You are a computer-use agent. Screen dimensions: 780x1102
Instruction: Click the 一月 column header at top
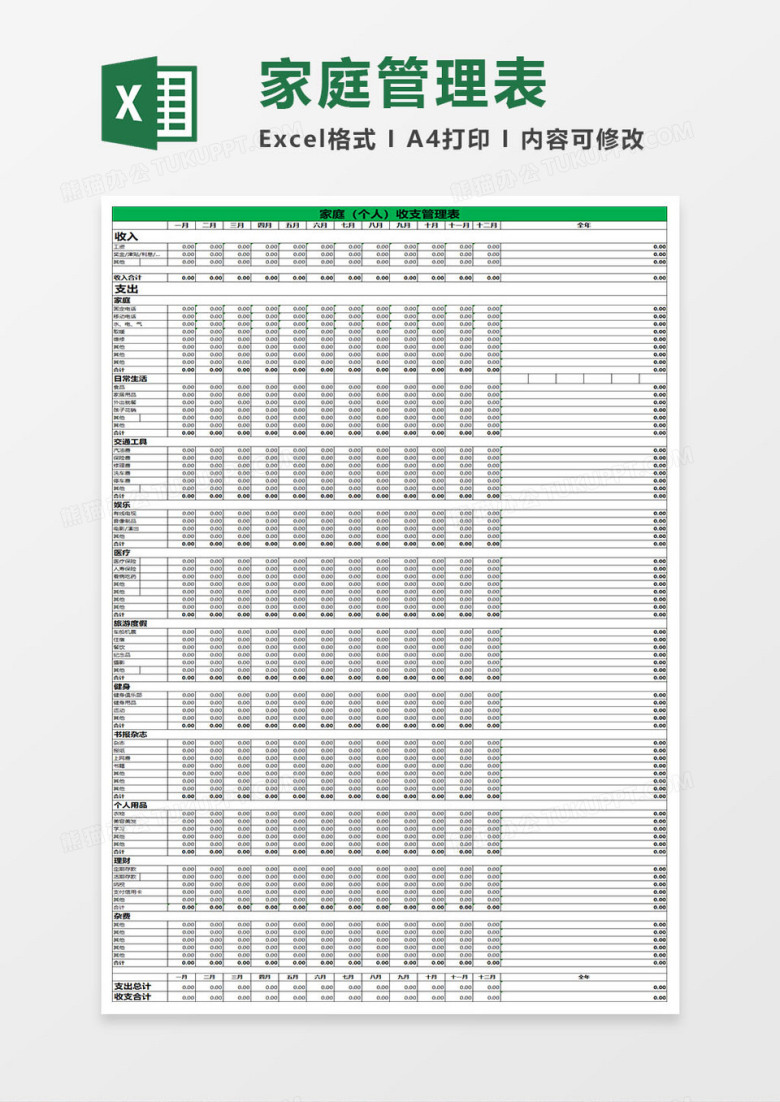coord(181,226)
